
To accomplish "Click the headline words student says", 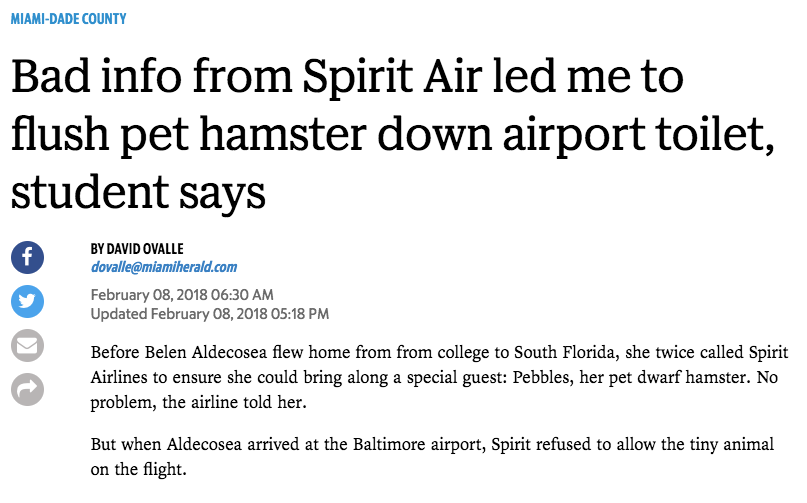I will click(x=138, y=192).
